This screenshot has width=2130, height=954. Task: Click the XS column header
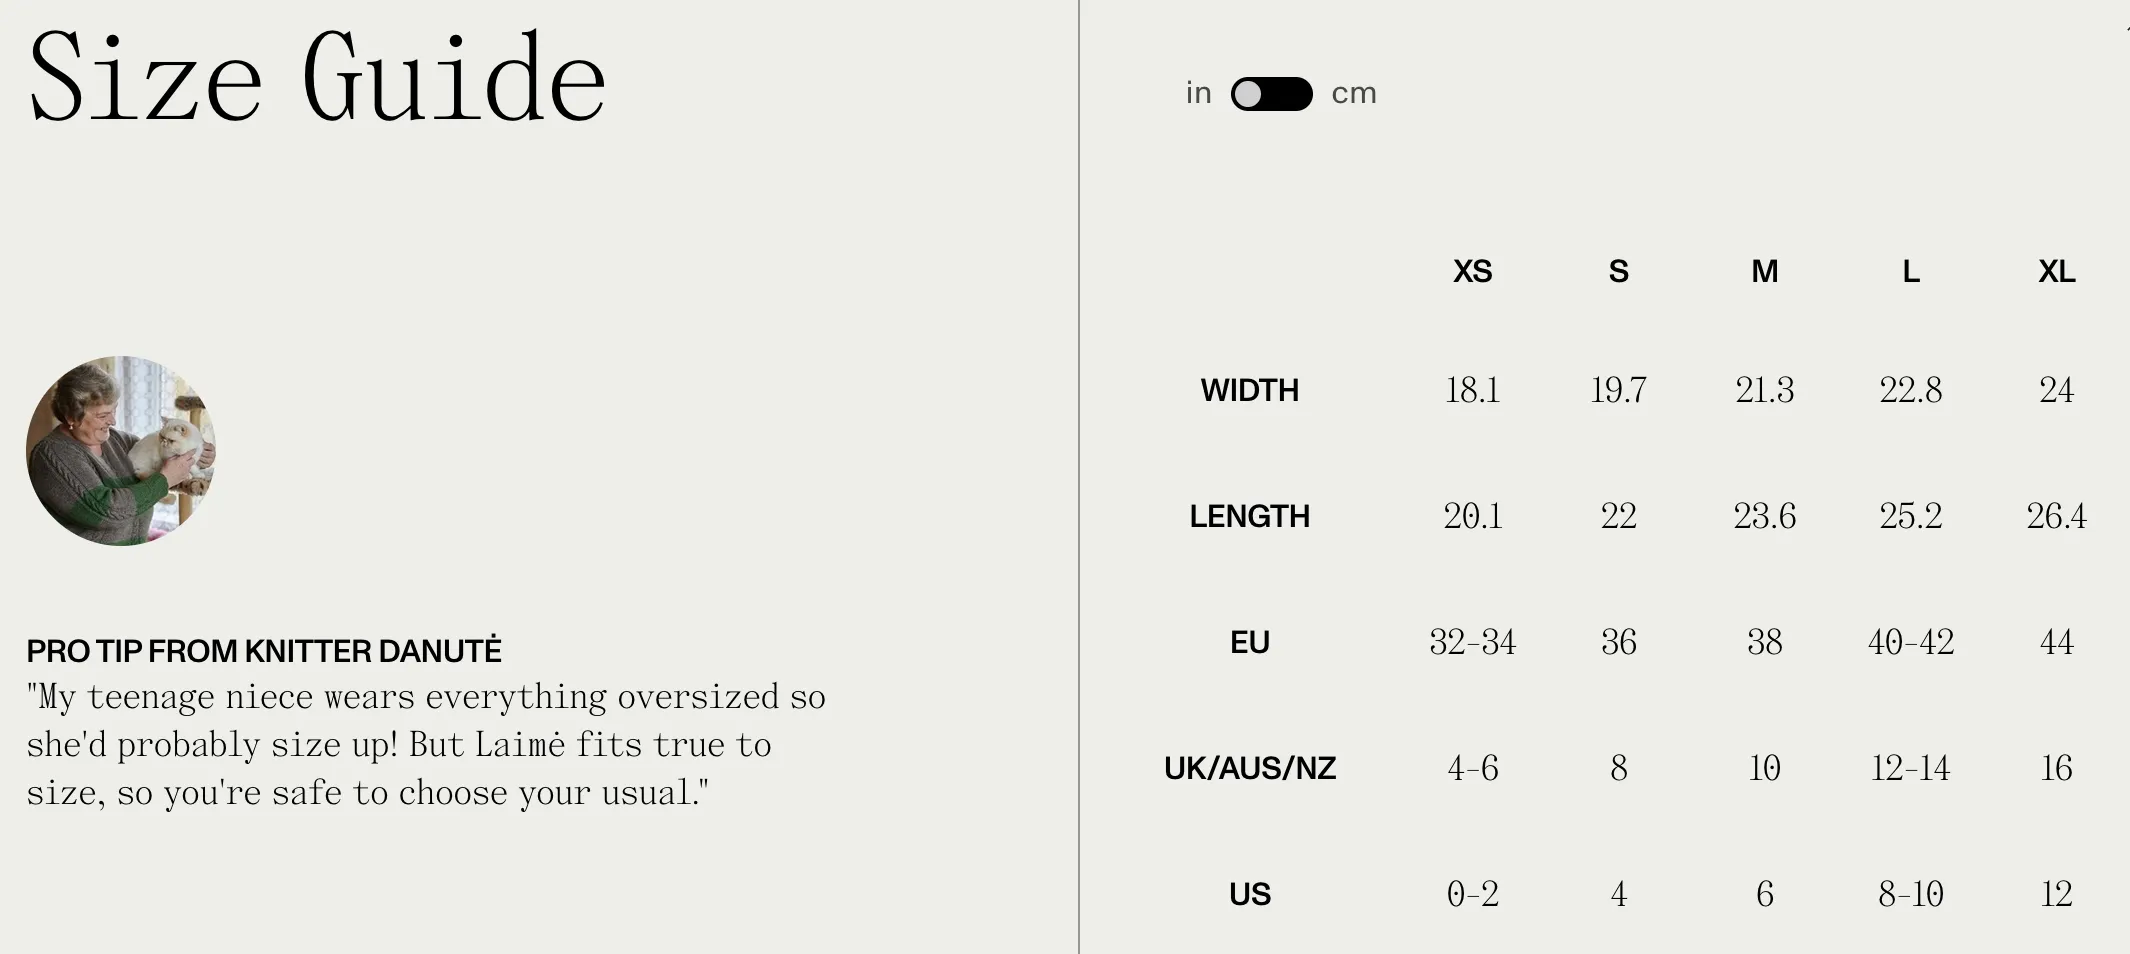coord(1472,271)
